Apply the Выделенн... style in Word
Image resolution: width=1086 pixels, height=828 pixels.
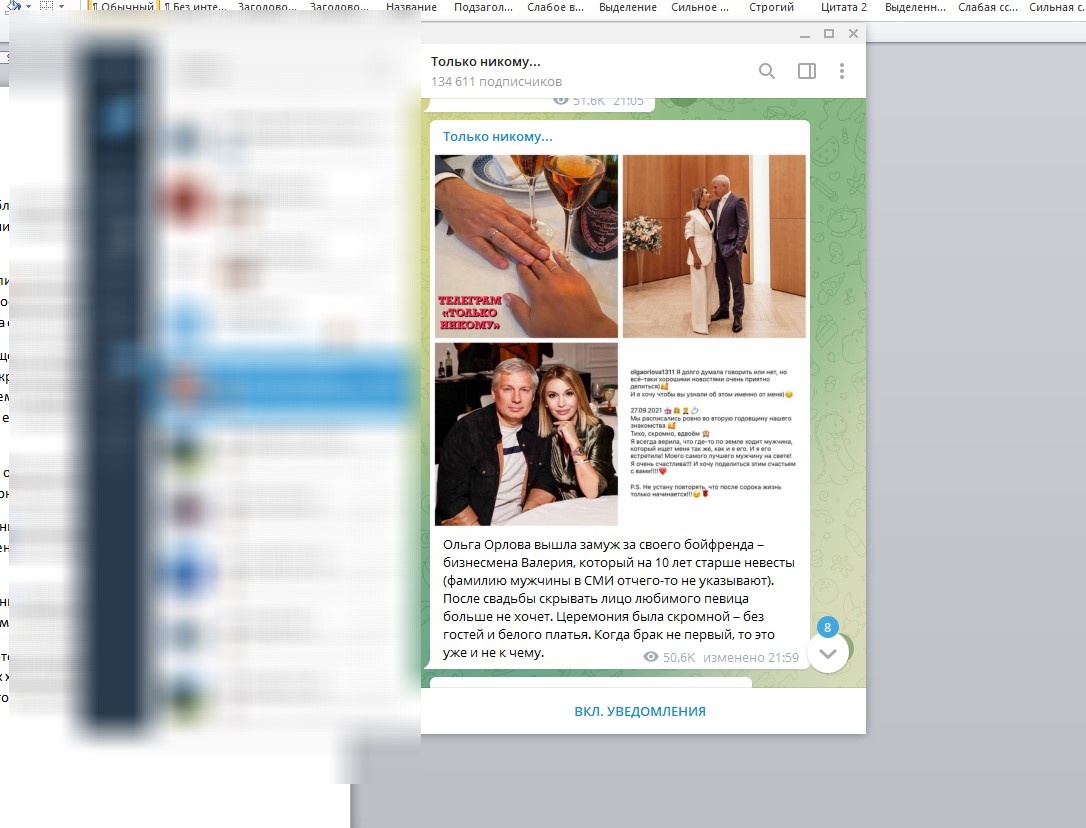pos(915,7)
